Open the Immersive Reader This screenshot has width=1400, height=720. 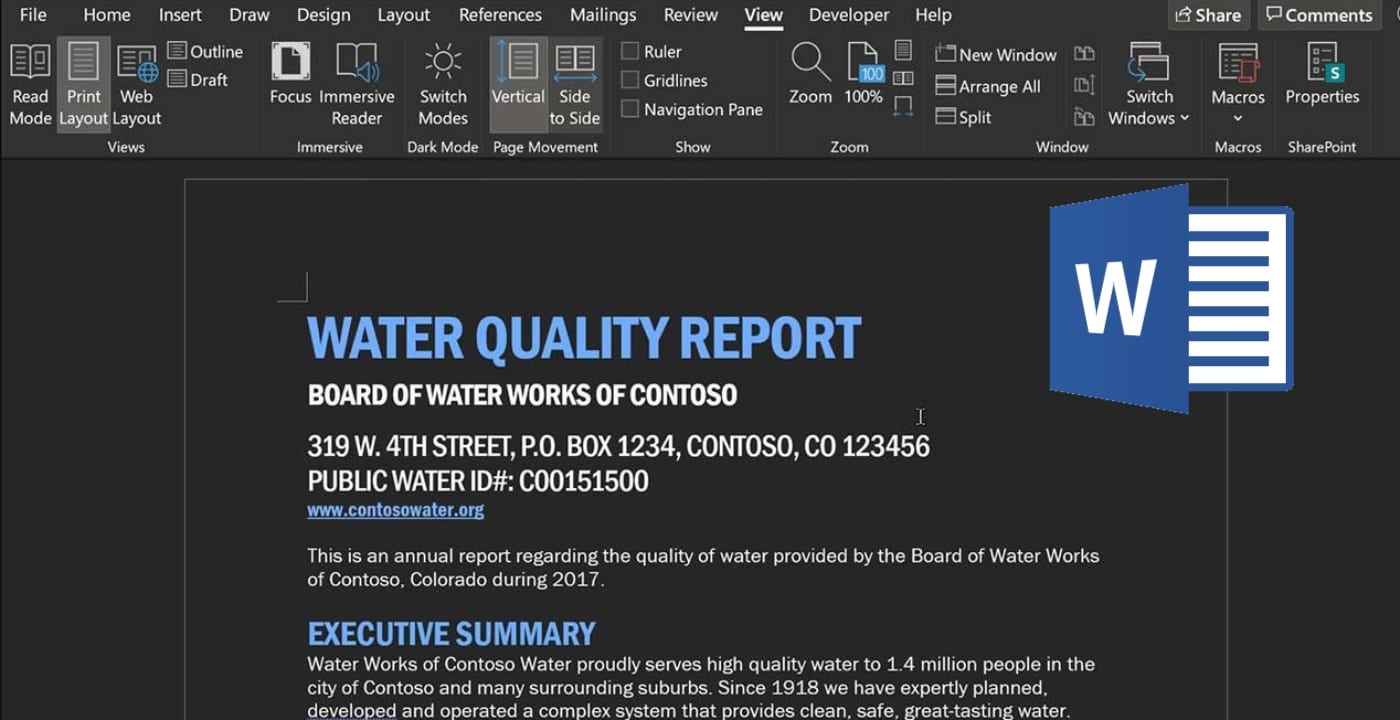357,84
